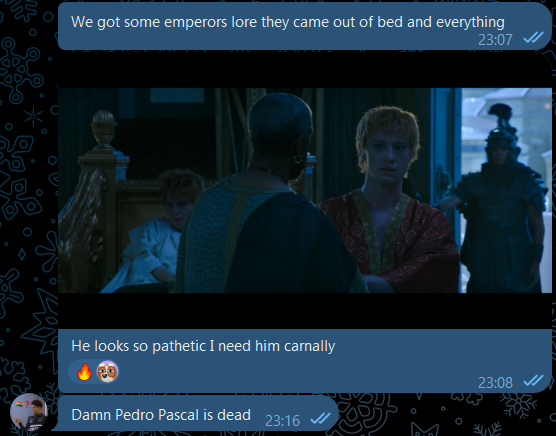The image size is (556, 436).
Task: Click the cartoon dog emoji reaction
Action: (x=107, y=371)
